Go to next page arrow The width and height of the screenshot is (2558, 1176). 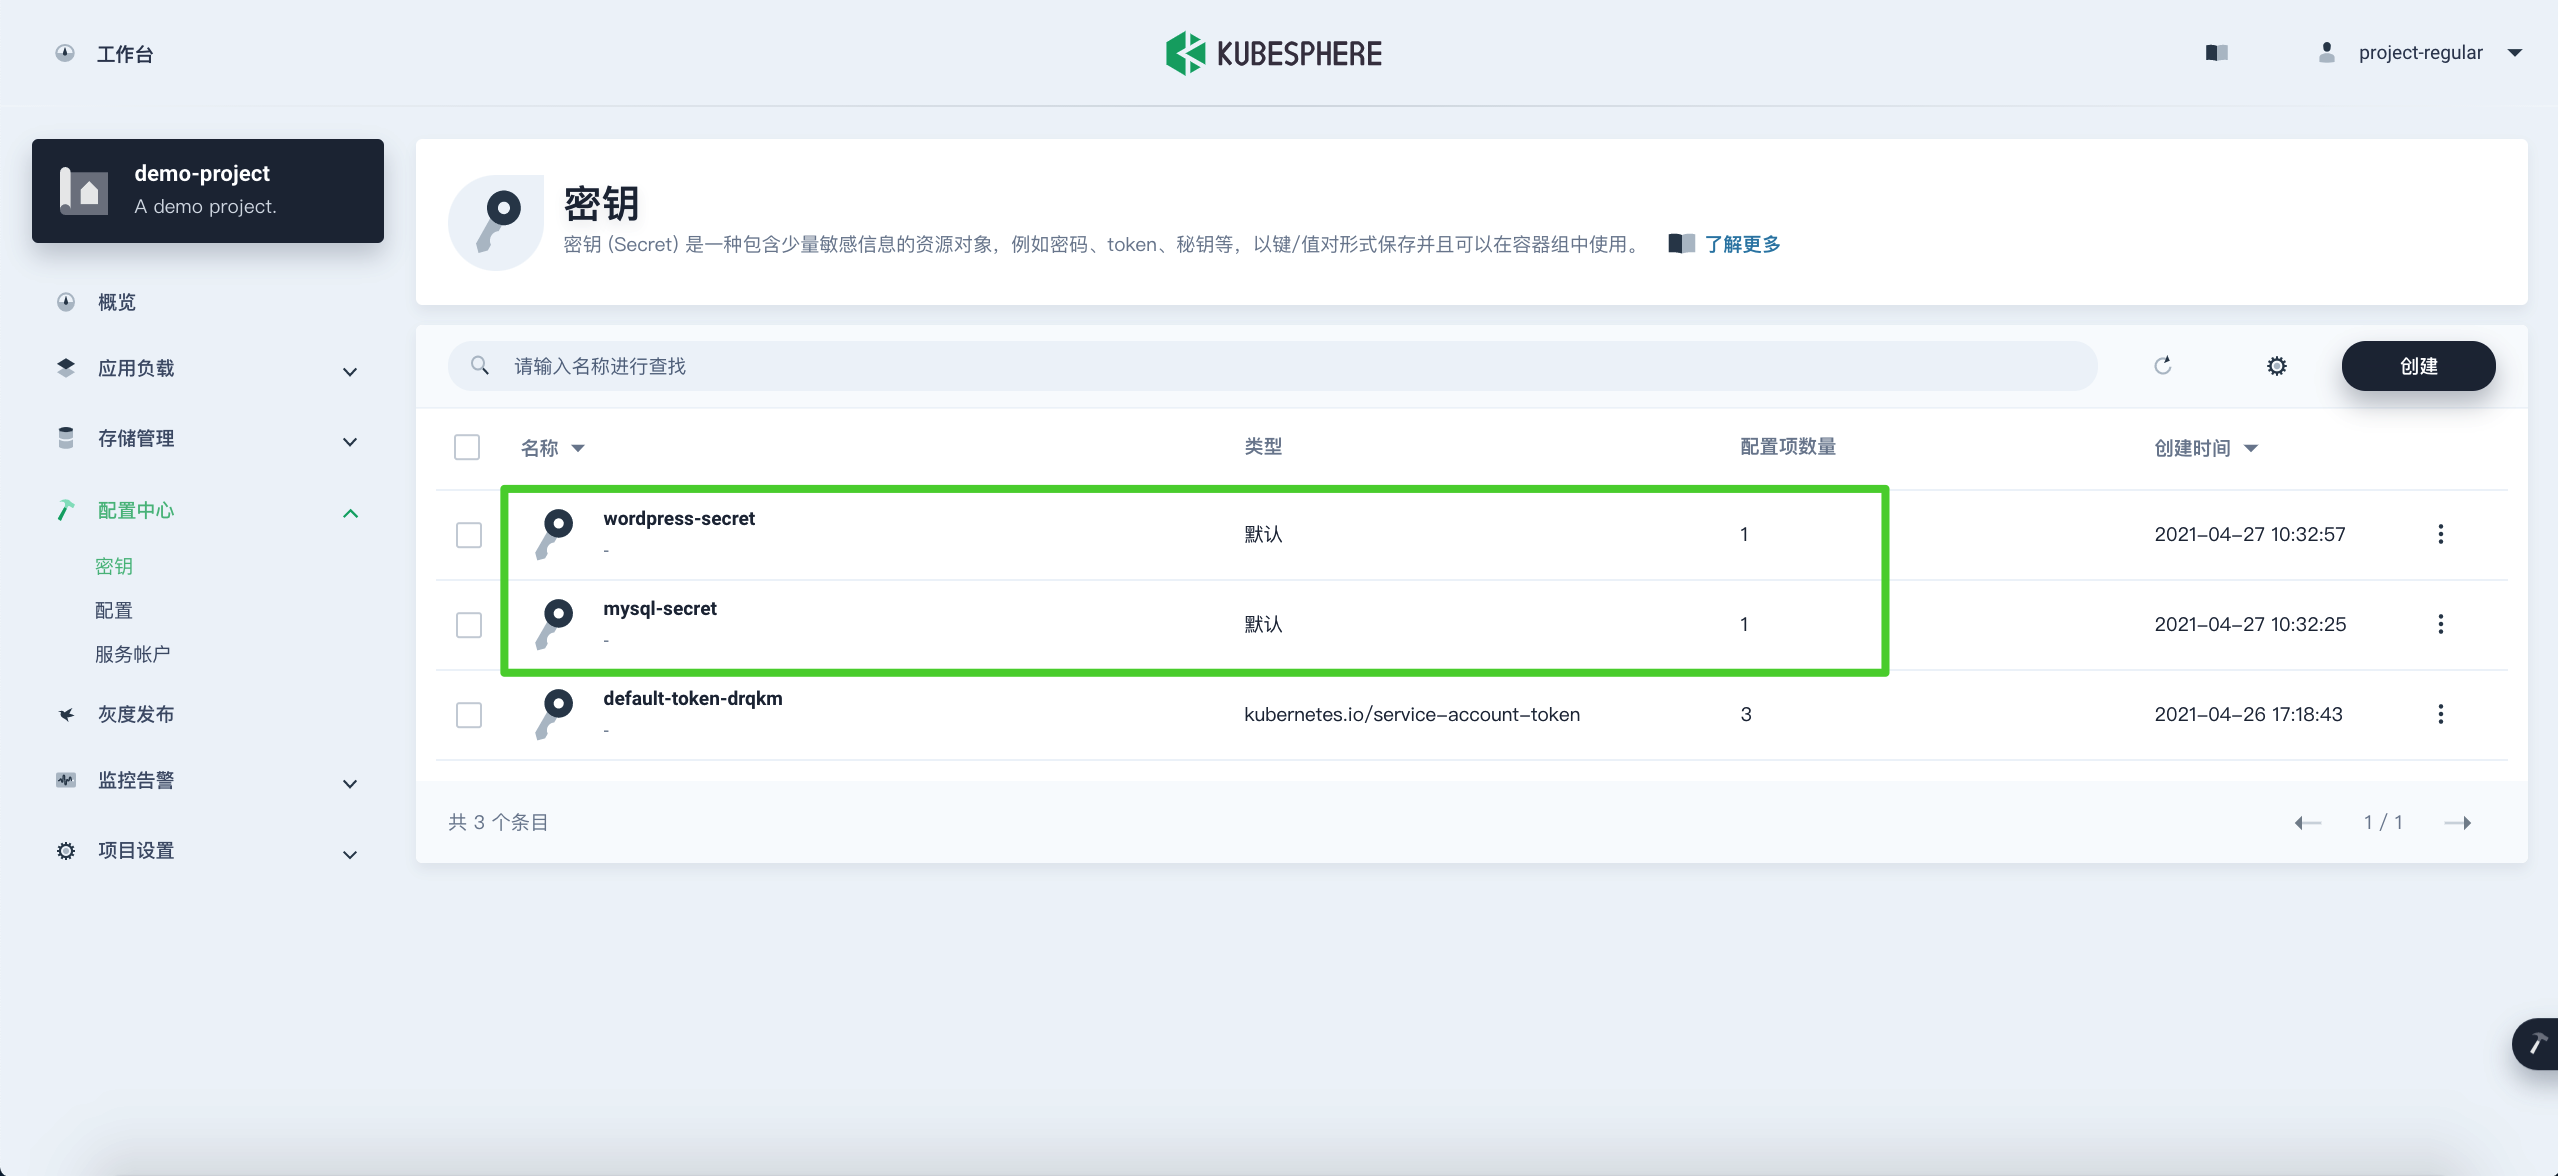(x=2457, y=823)
